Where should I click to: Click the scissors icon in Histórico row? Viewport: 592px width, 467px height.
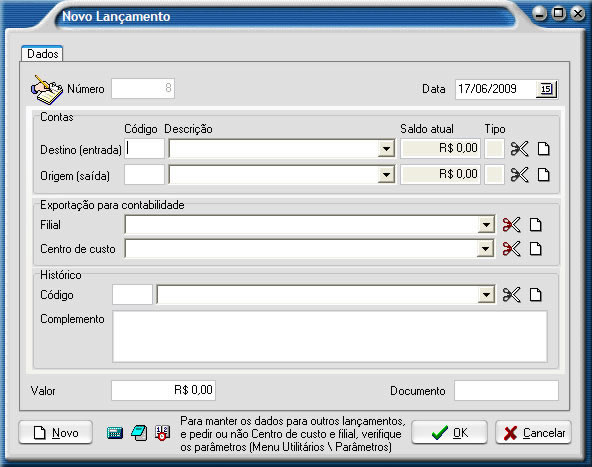coord(512,295)
